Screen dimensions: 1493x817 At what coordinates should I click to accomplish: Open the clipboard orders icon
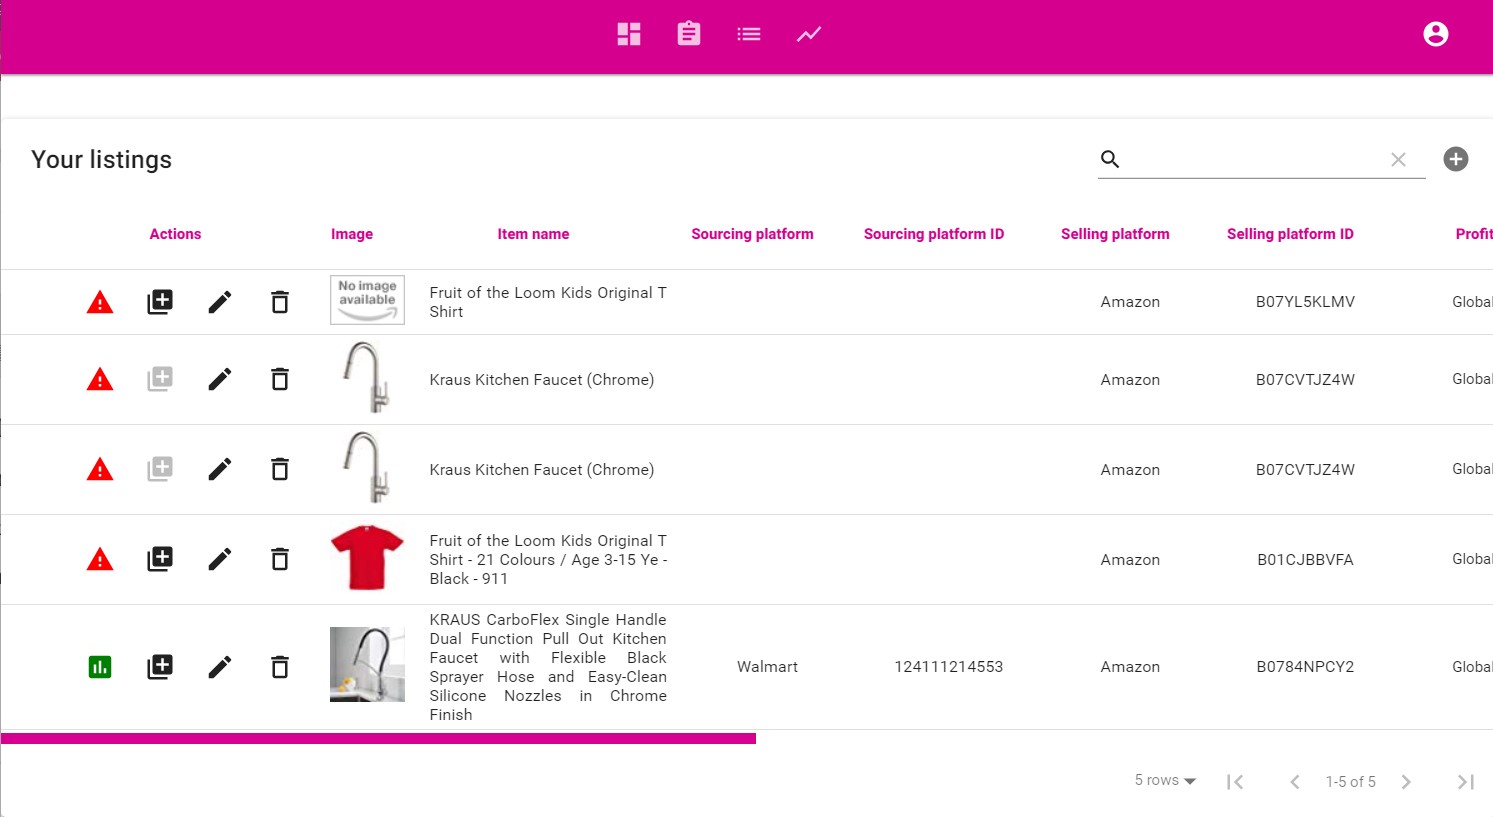pos(689,33)
